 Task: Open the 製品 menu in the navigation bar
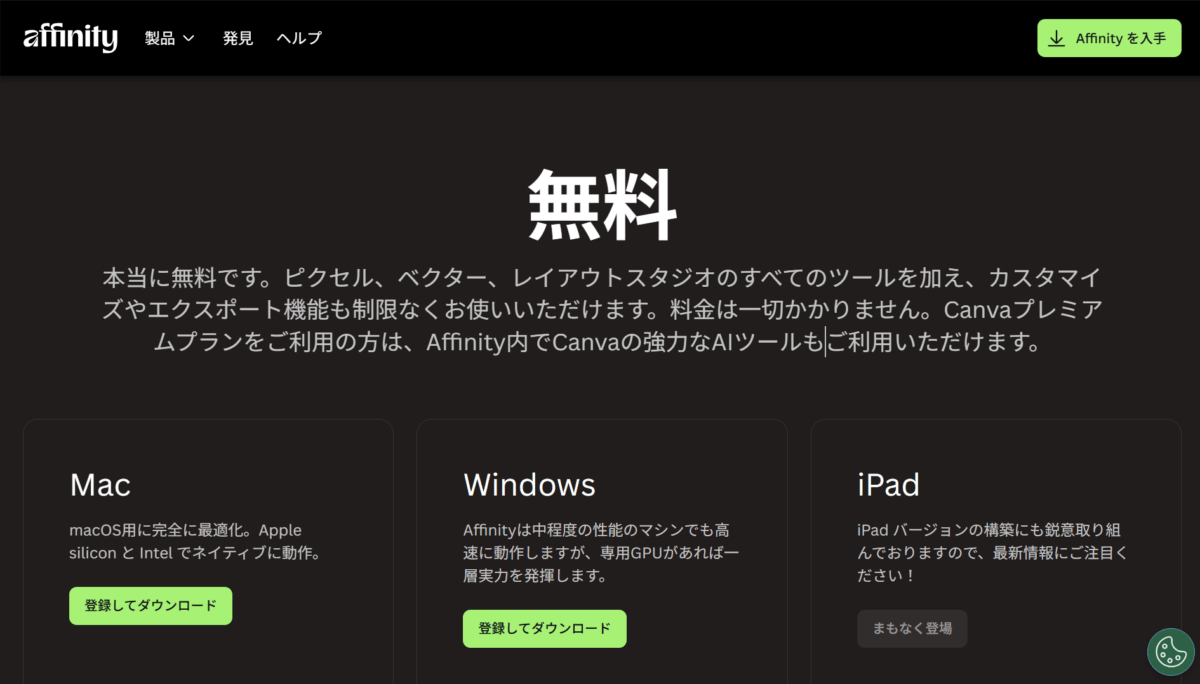point(160,39)
